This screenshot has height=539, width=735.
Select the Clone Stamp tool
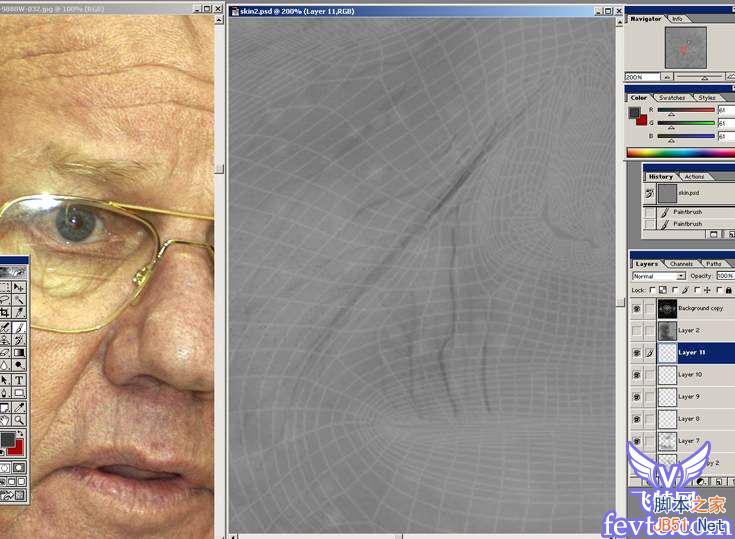point(4,340)
